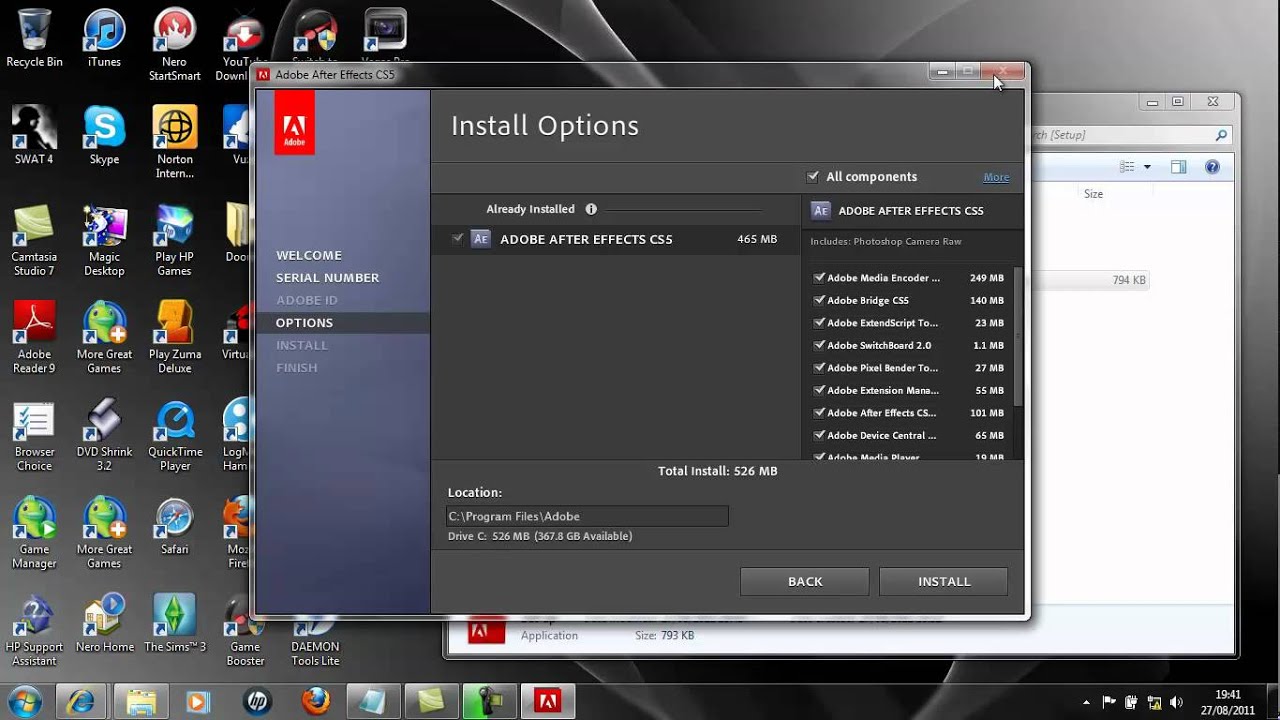The image size is (1280, 720).
Task: Uncheck Adobe SwitchBoard 2.0 component
Action: click(819, 345)
